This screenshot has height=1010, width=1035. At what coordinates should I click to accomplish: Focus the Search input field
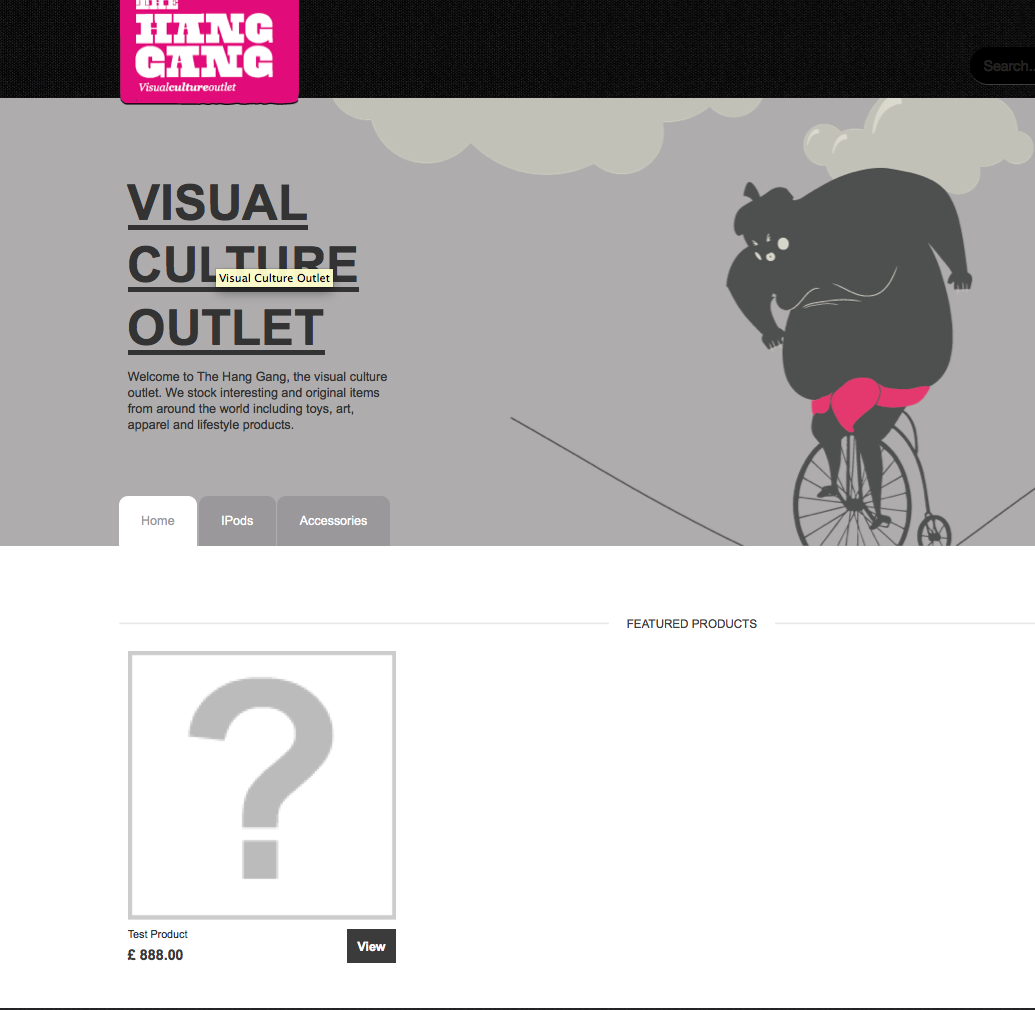coord(1003,66)
